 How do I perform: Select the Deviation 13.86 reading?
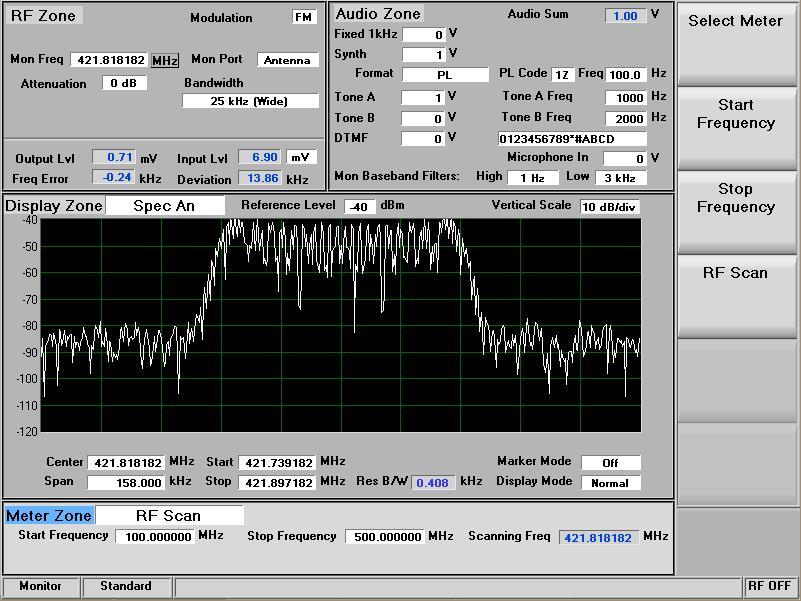(261, 178)
